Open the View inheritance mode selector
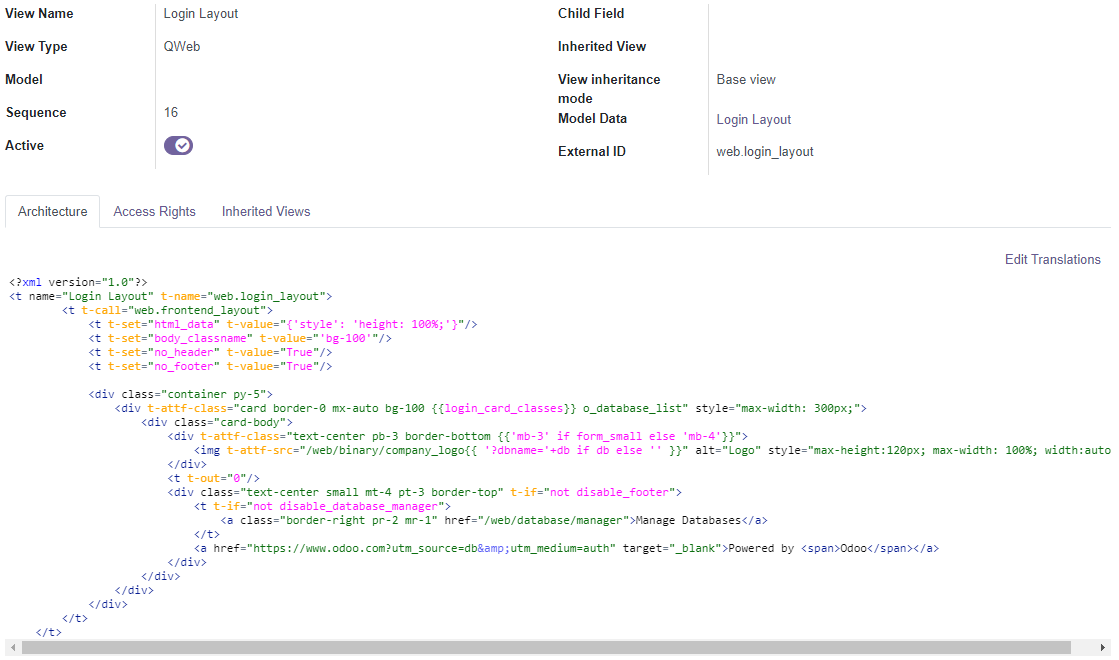 pos(748,79)
